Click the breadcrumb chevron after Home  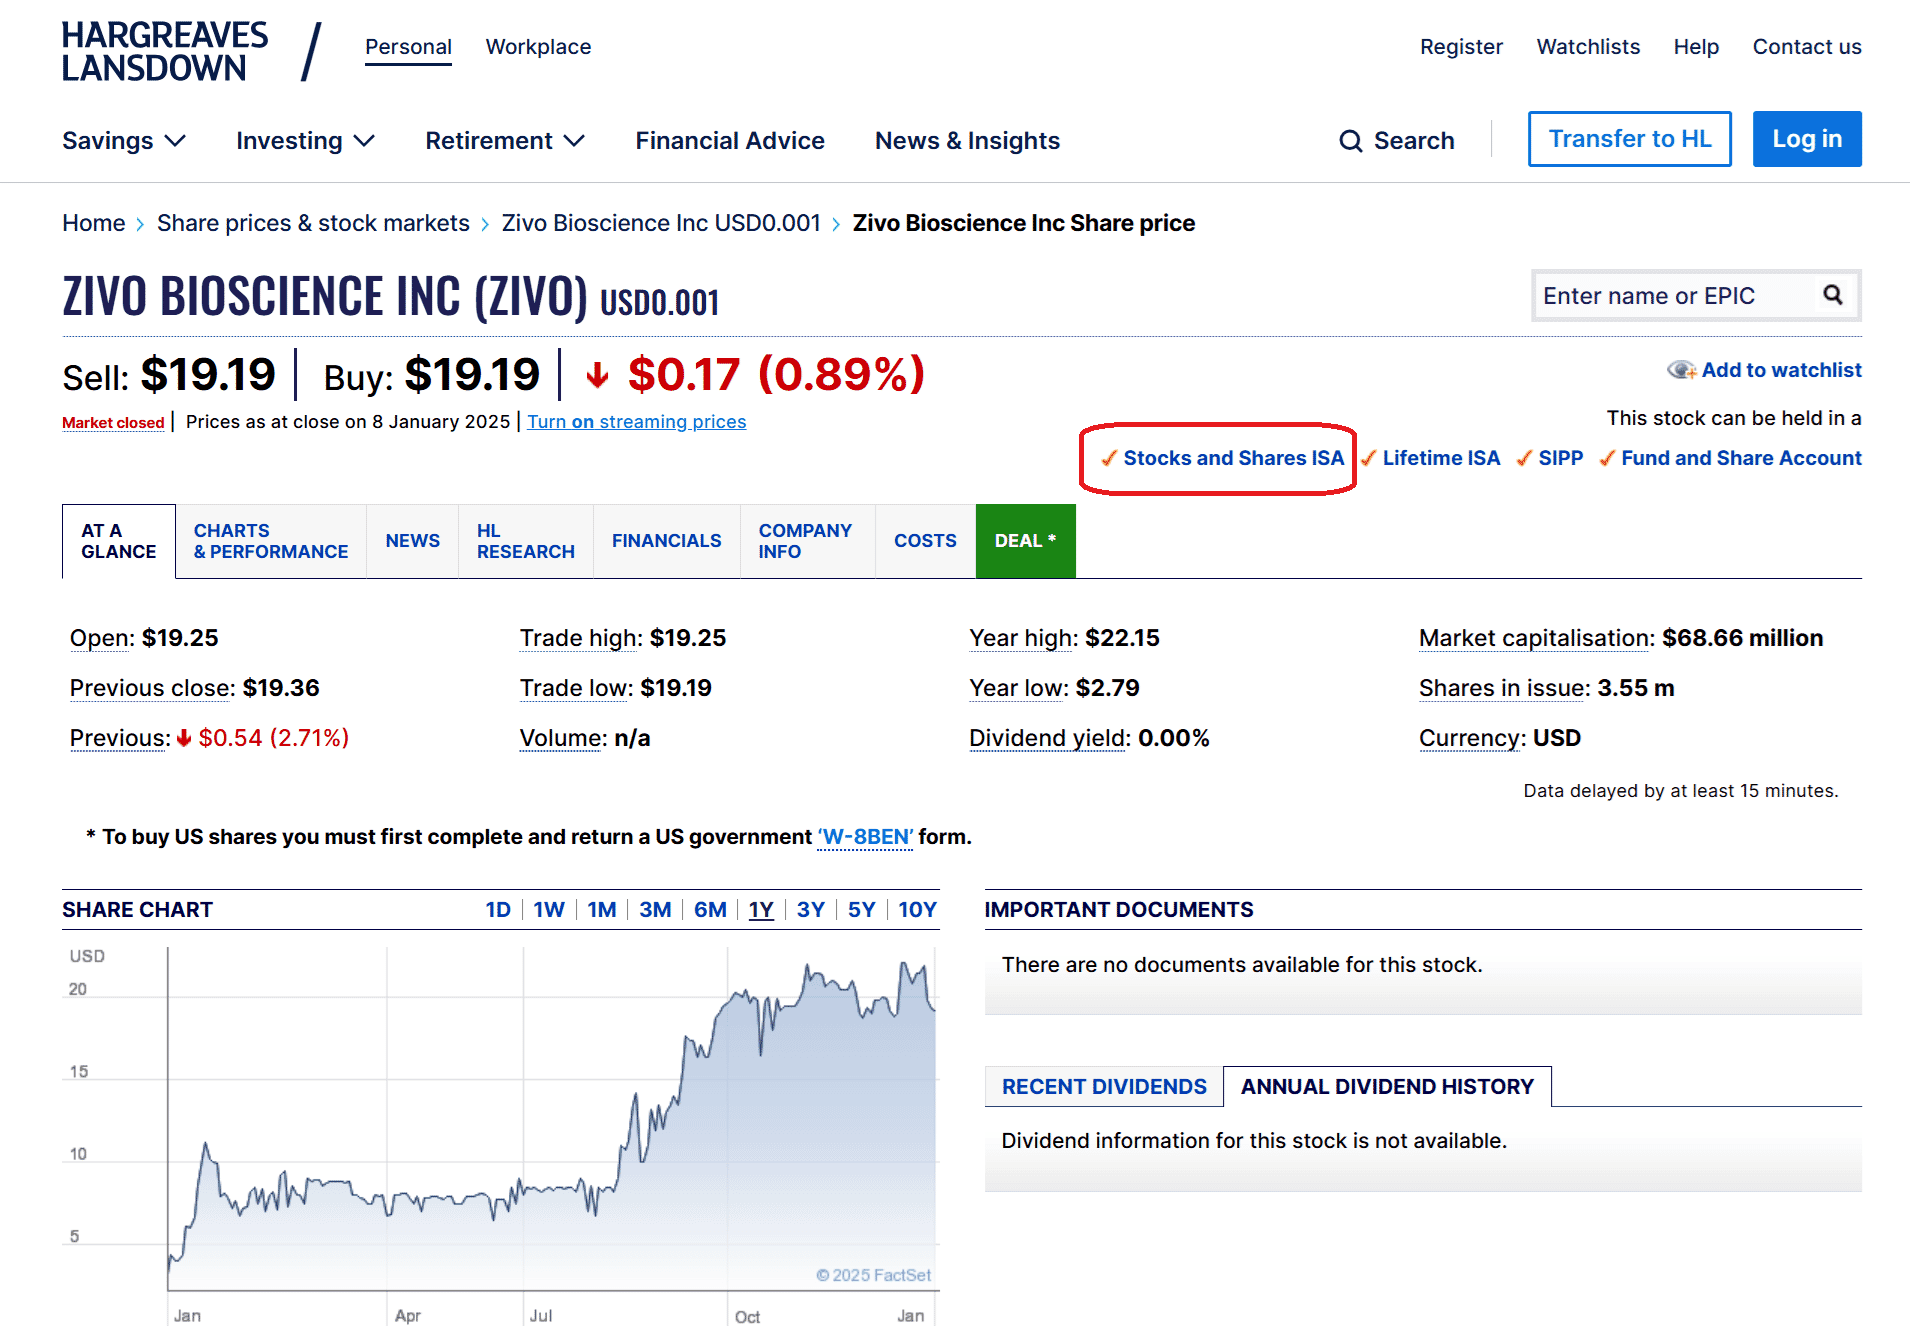(x=141, y=224)
